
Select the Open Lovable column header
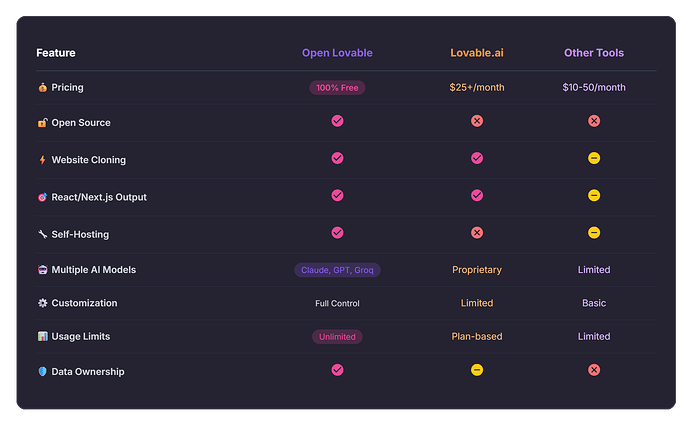click(x=337, y=53)
